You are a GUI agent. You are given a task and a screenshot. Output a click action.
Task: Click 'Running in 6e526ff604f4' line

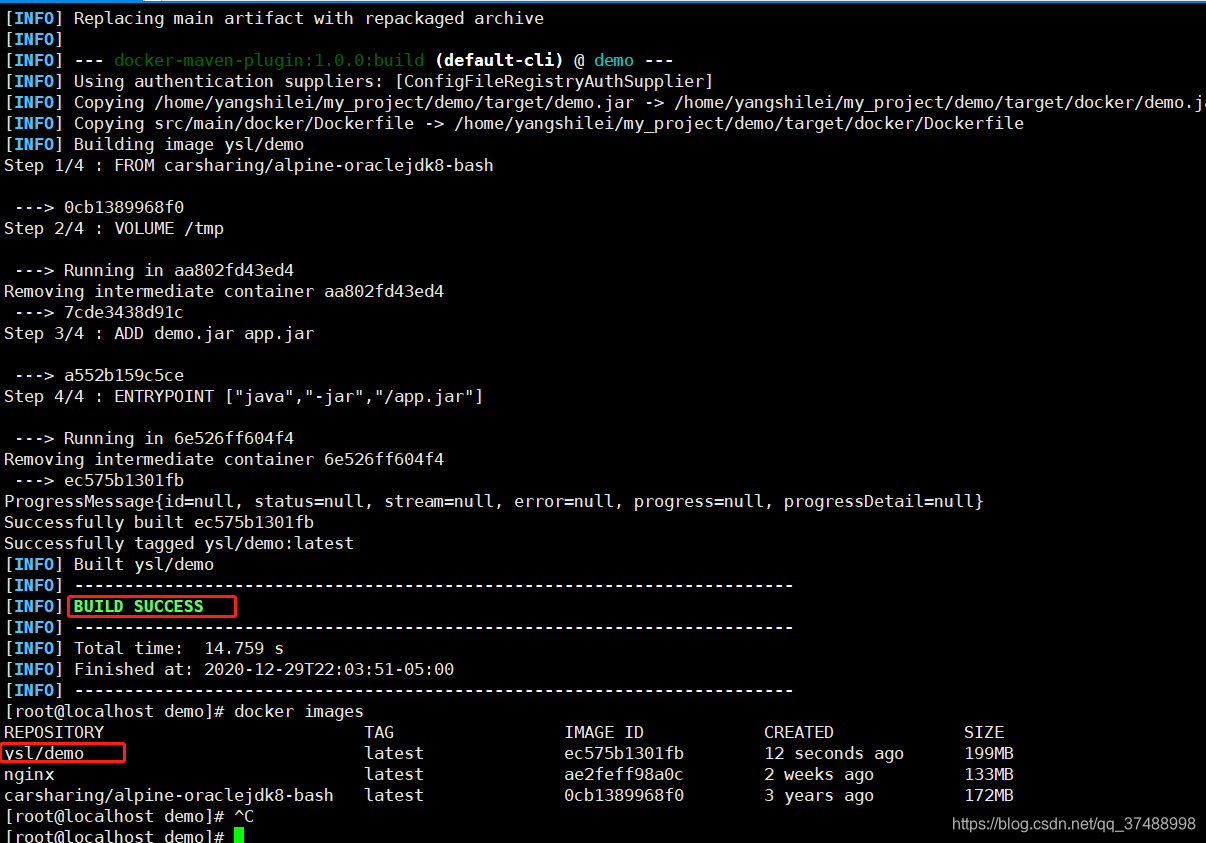(154, 438)
